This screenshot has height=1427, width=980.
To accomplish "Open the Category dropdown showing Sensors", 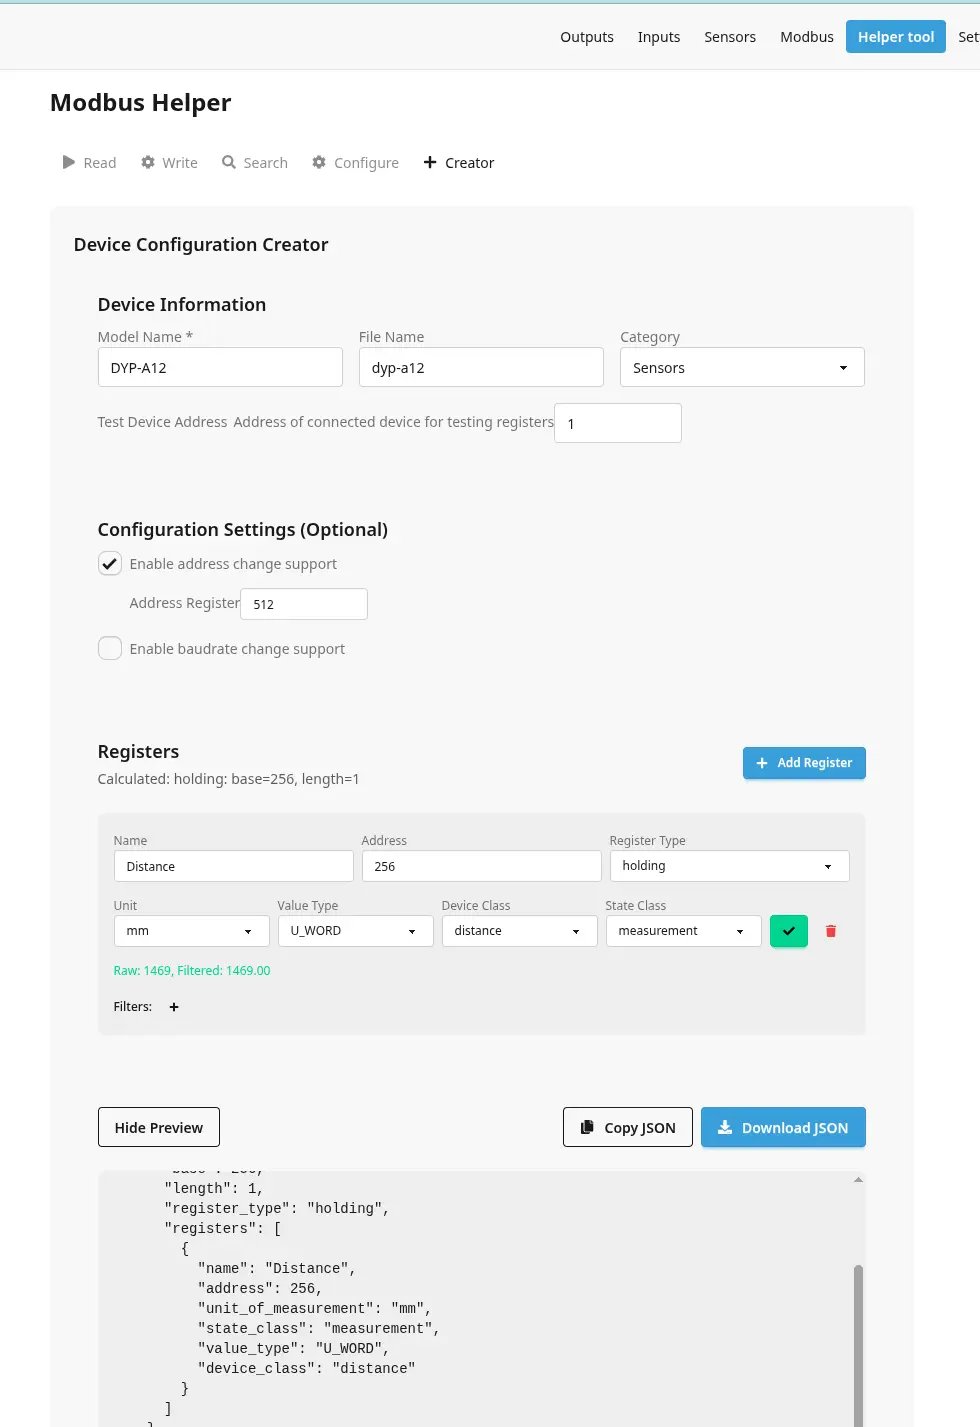I will [741, 367].
